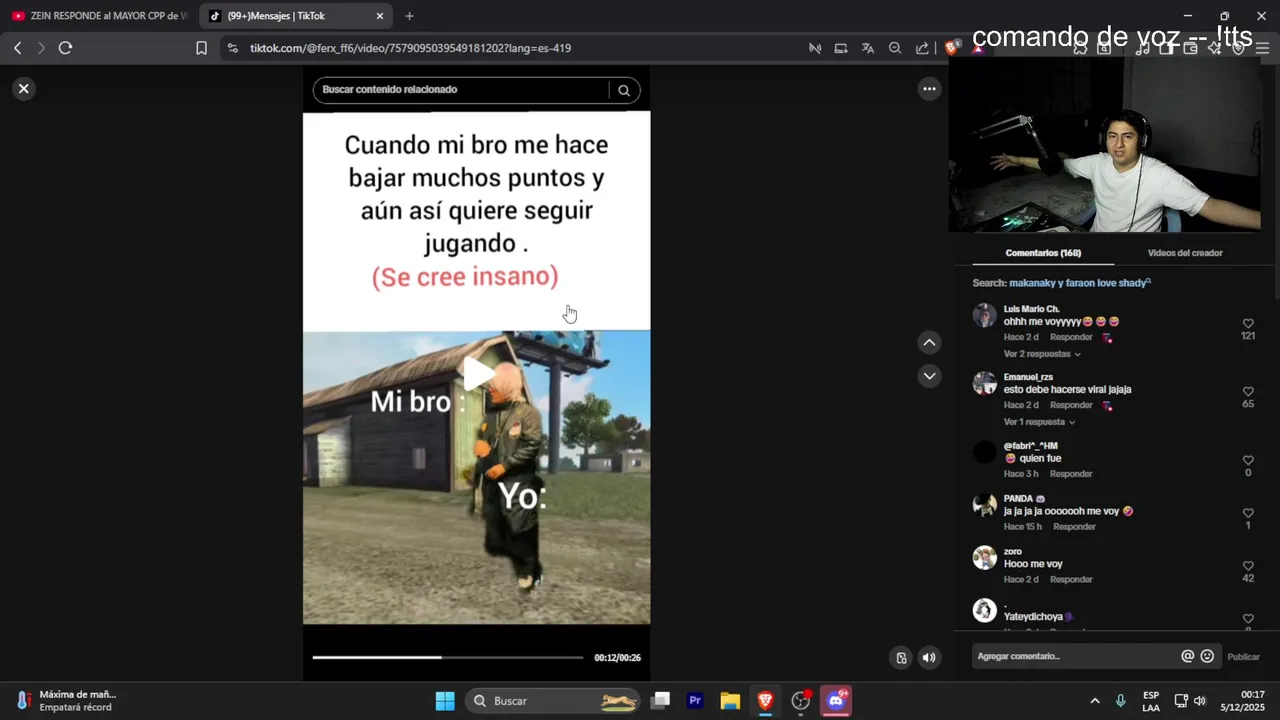The width and height of the screenshot is (1280, 720).
Task: Play the video with the center play button
Action: [x=477, y=373]
